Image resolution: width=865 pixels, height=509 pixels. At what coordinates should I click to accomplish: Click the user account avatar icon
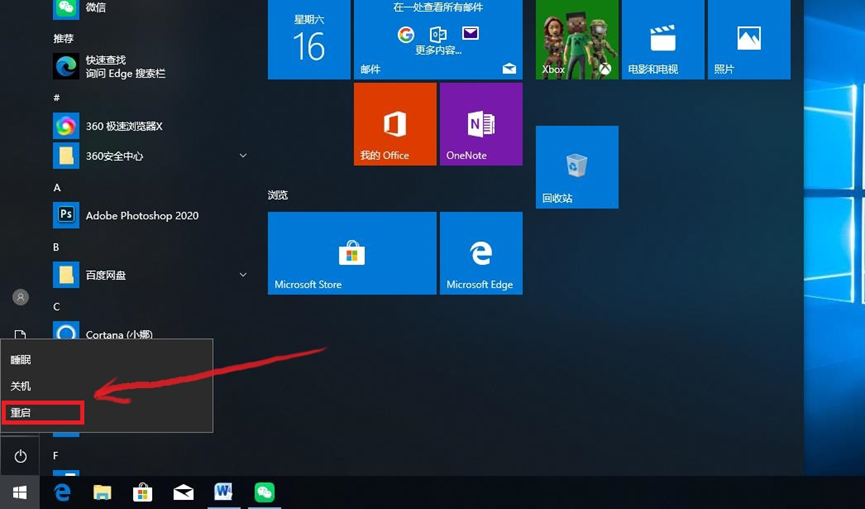[x=20, y=297]
